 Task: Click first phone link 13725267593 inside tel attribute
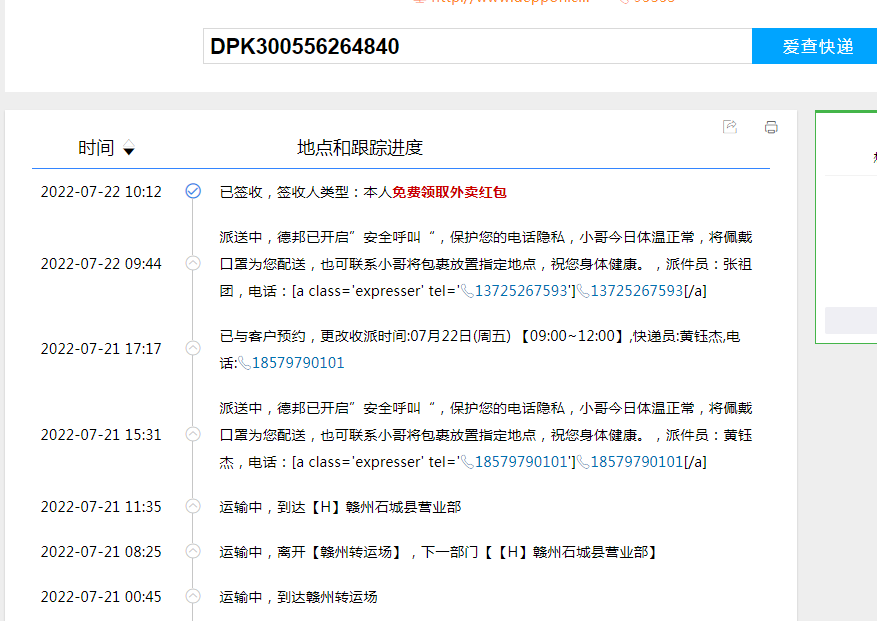point(521,291)
